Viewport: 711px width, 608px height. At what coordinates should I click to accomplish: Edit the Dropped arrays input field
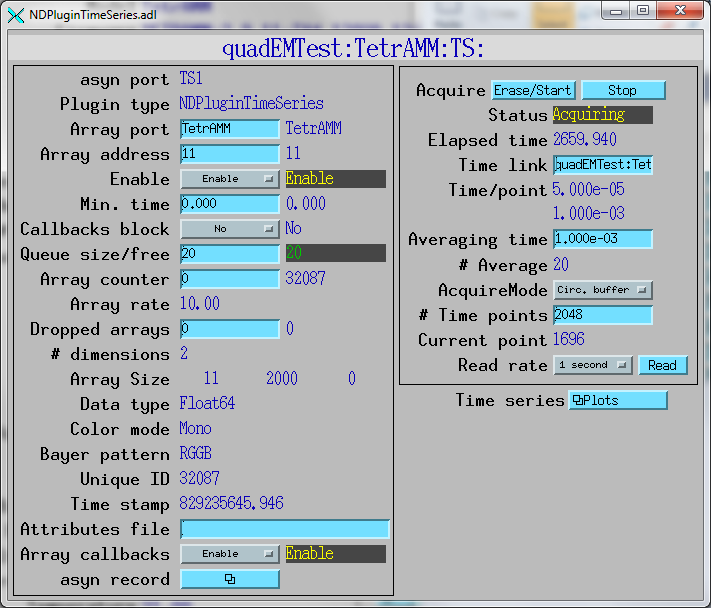tap(230, 329)
